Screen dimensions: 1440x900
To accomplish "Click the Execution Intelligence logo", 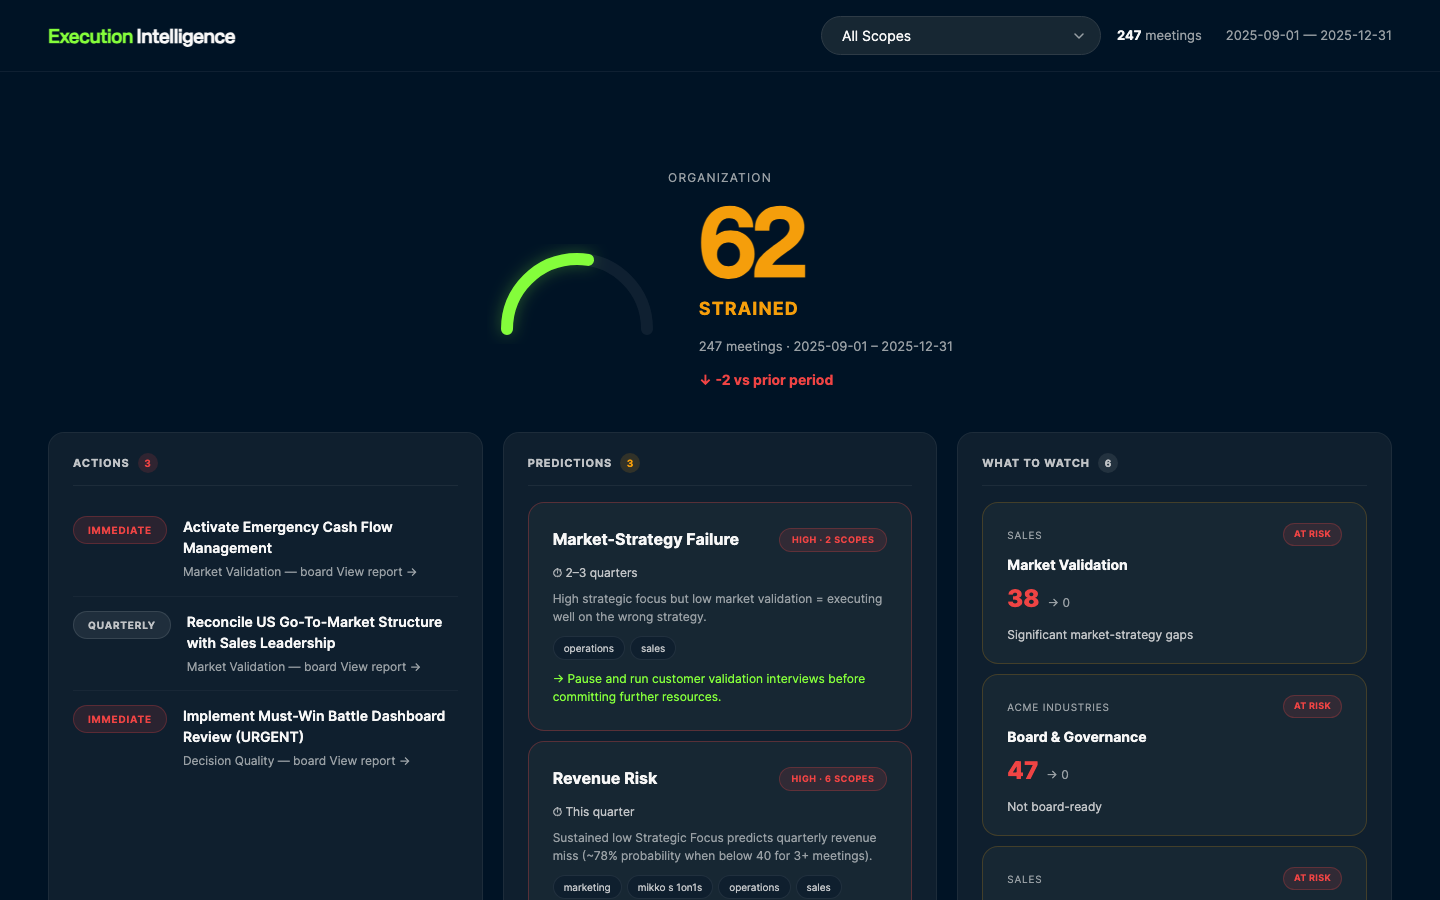I will coord(141,35).
